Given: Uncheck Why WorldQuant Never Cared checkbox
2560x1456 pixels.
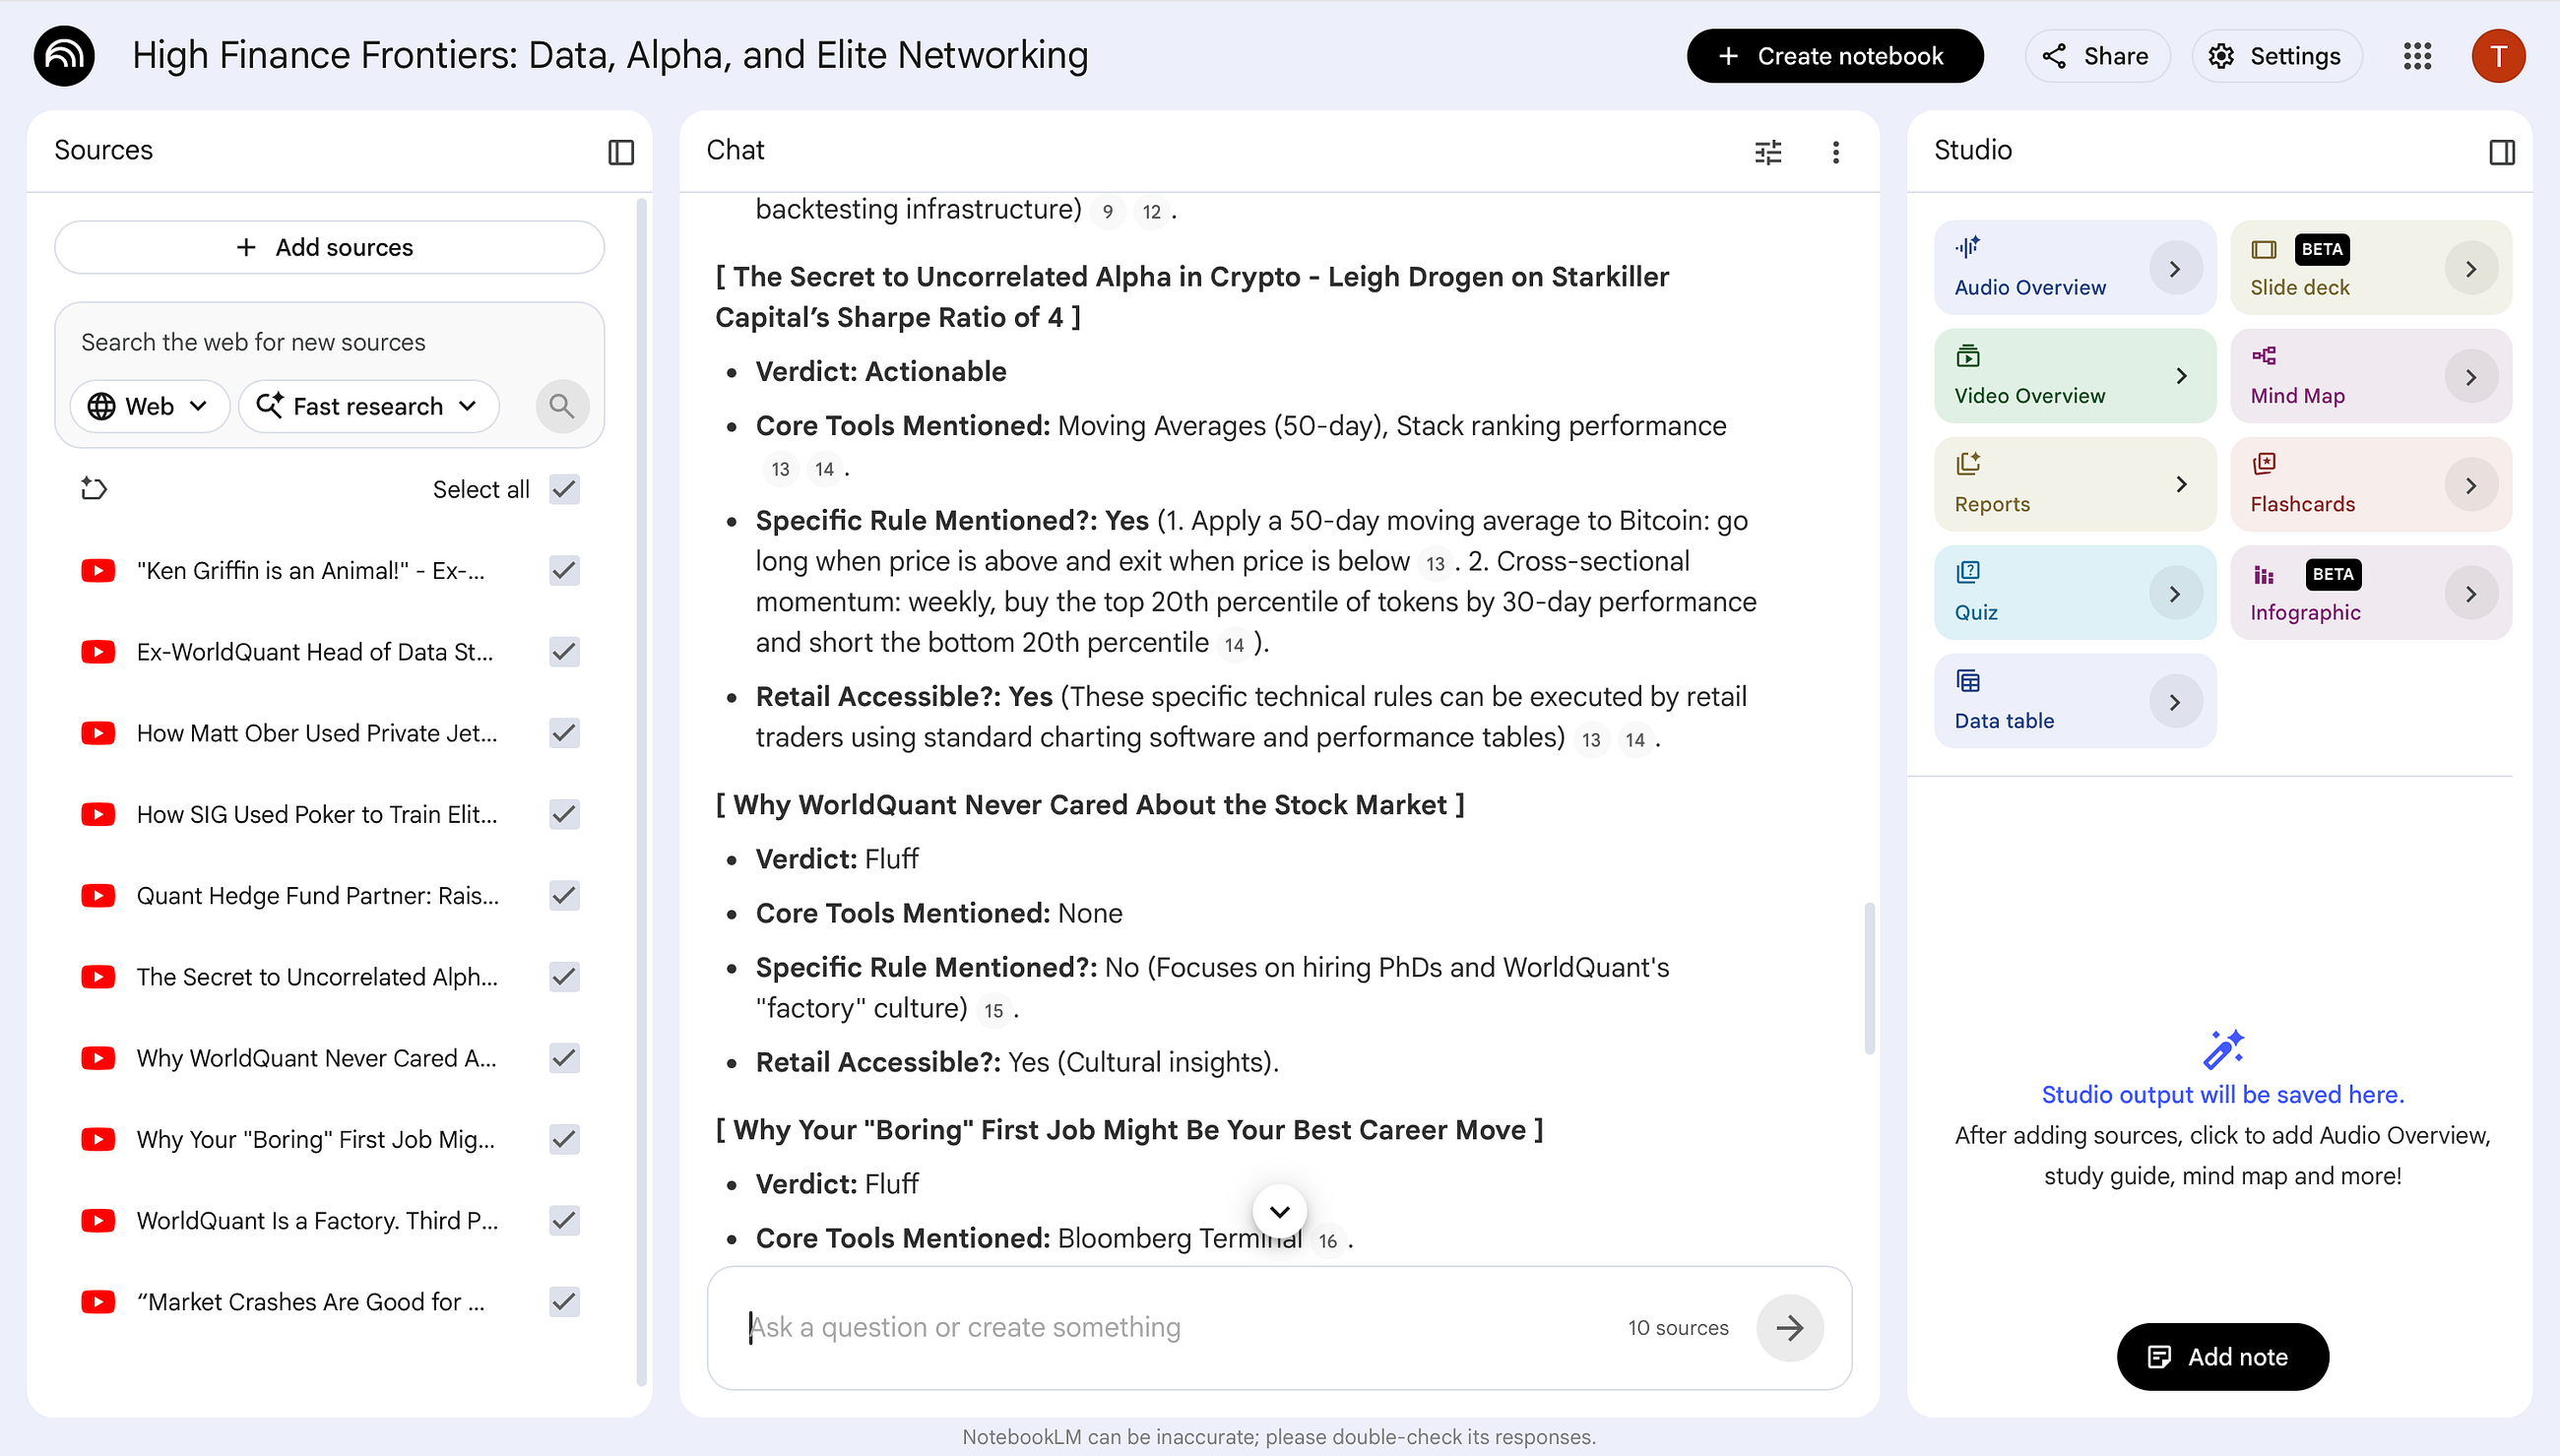Looking at the screenshot, I should (565, 1058).
